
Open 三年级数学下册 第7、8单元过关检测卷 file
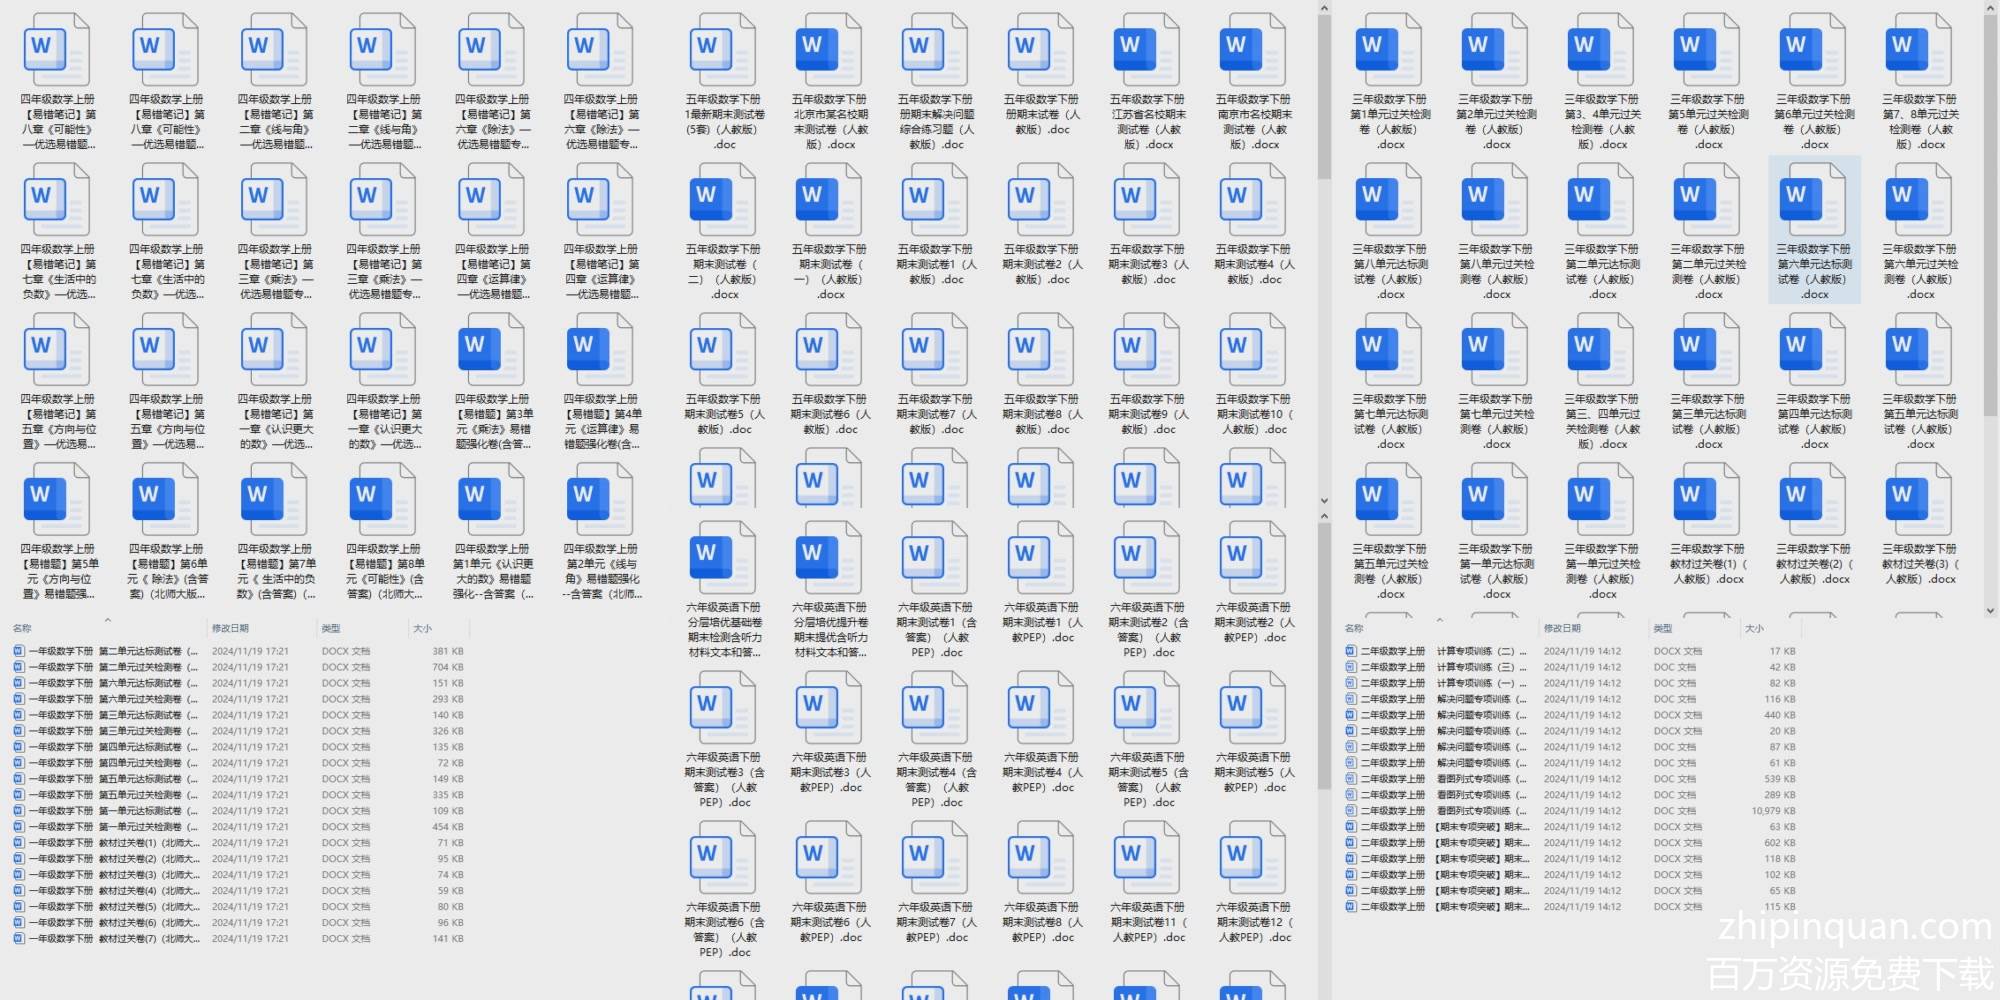(x=1919, y=50)
